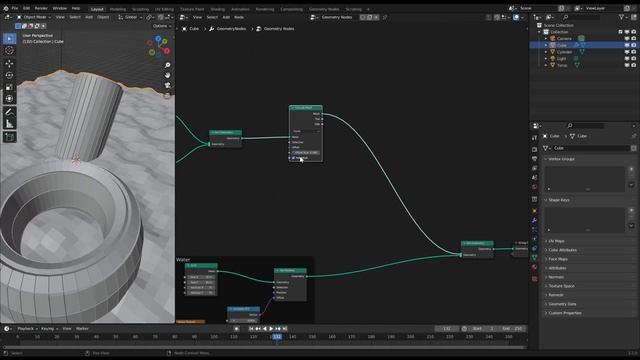Click the outliner search magnifier field
The width and height of the screenshot is (640, 360).
(581, 17)
